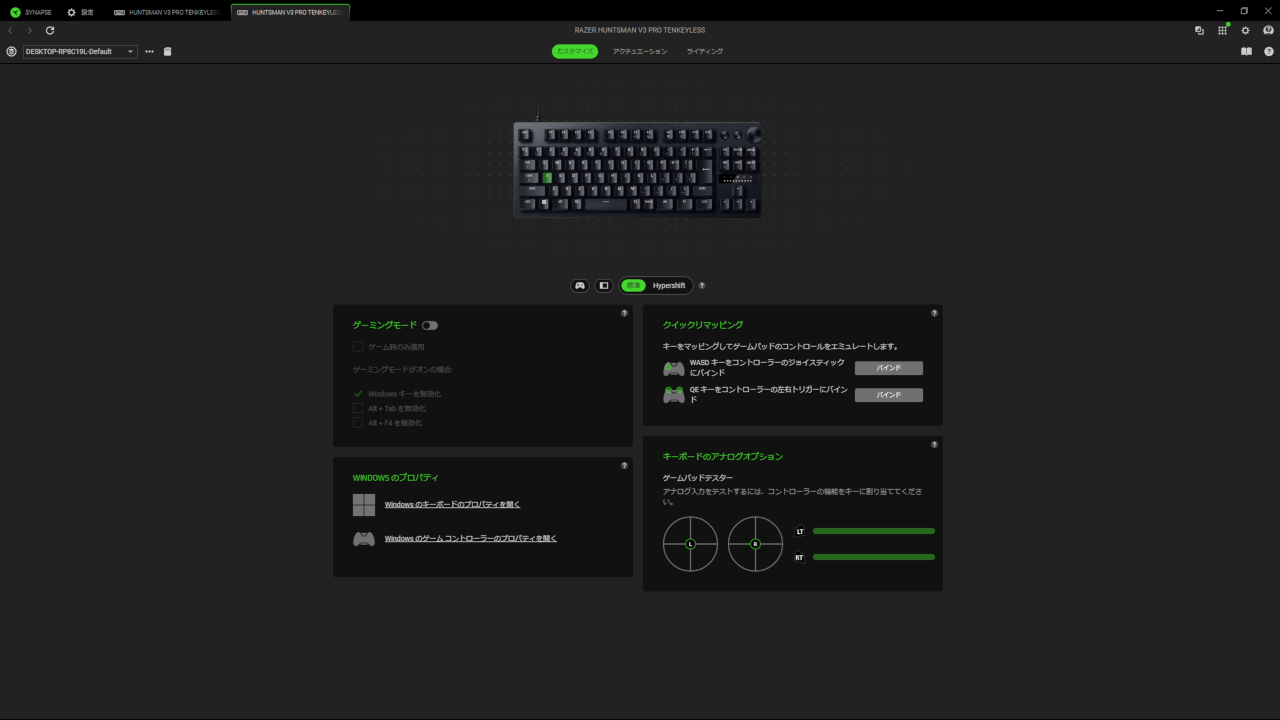The height and width of the screenshot is (720, 1280).
Task: Turn on the Gaming Mode switch
Action: click(430, 325)
